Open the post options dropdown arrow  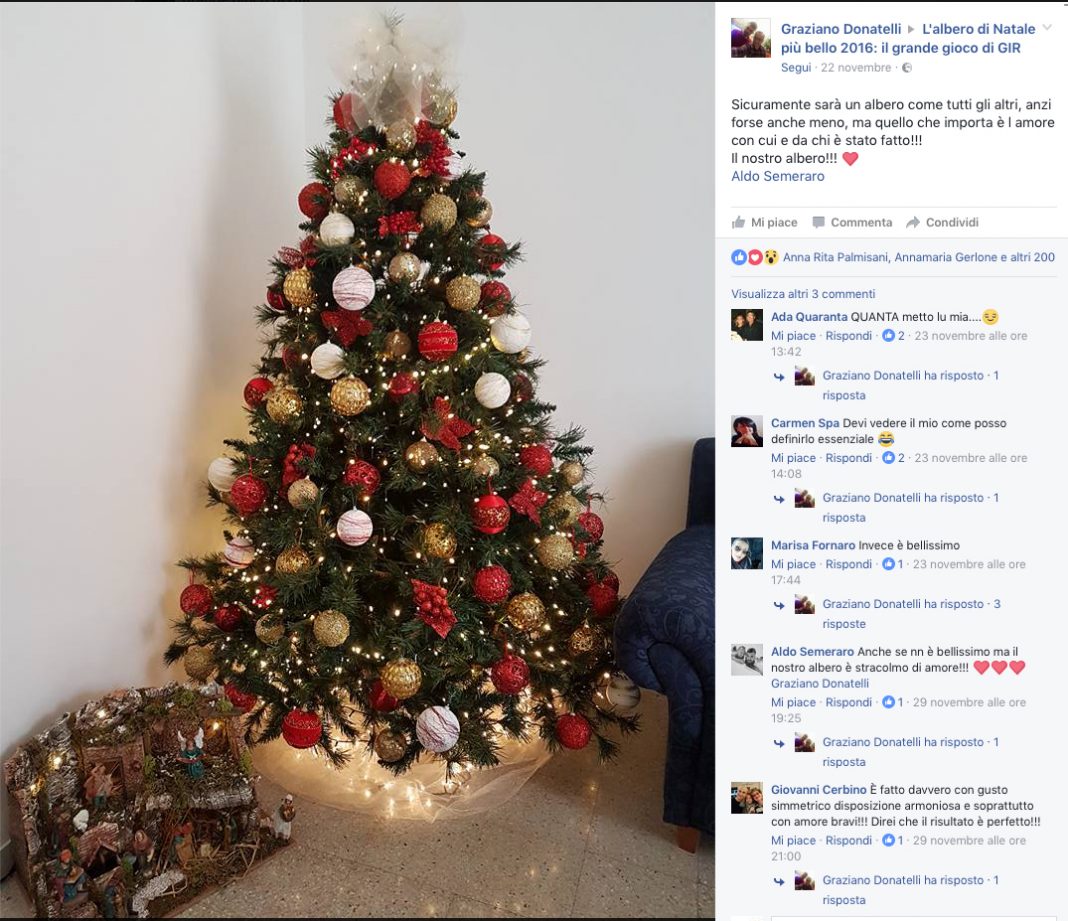click(x=1048, y=28)
